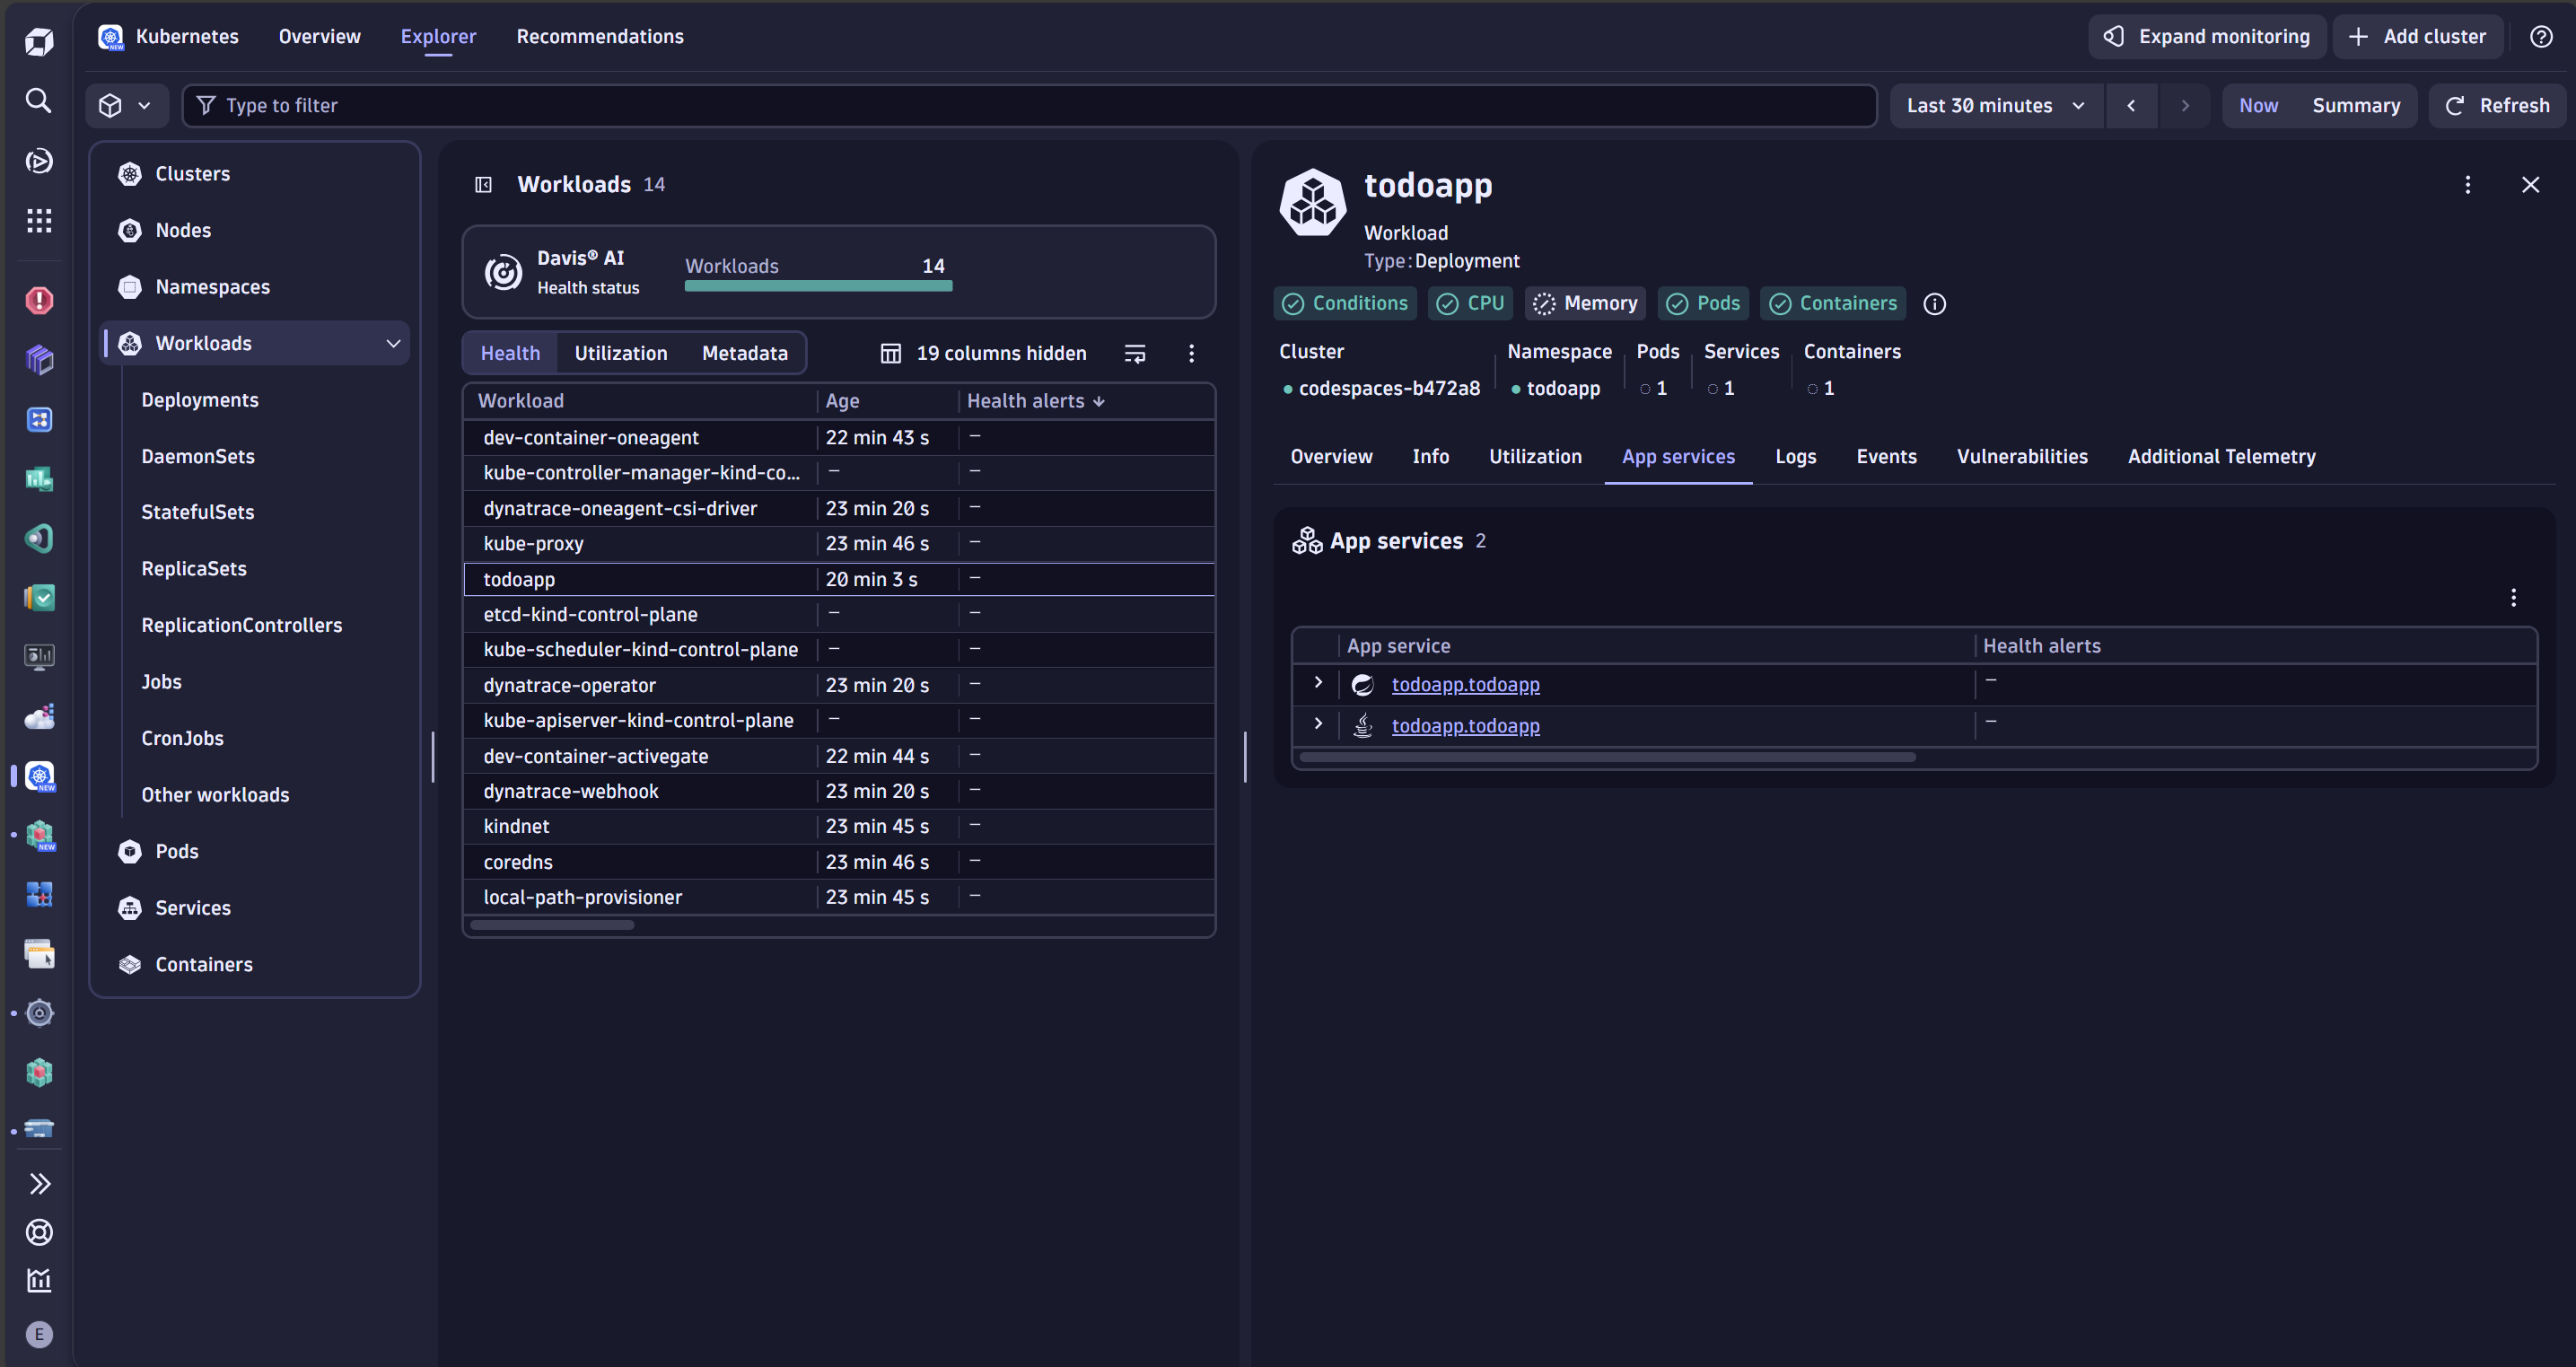Click the help question mark icon

pos(2541,37)
